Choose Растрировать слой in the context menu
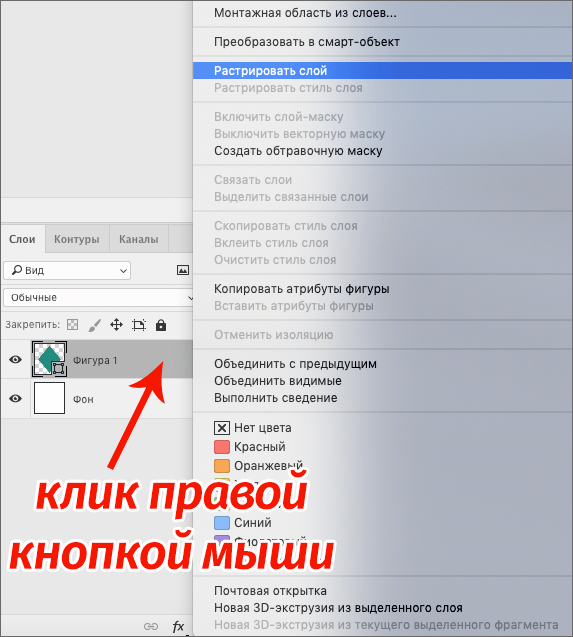Screen dimensions: 573x637 tap(382, 71)
